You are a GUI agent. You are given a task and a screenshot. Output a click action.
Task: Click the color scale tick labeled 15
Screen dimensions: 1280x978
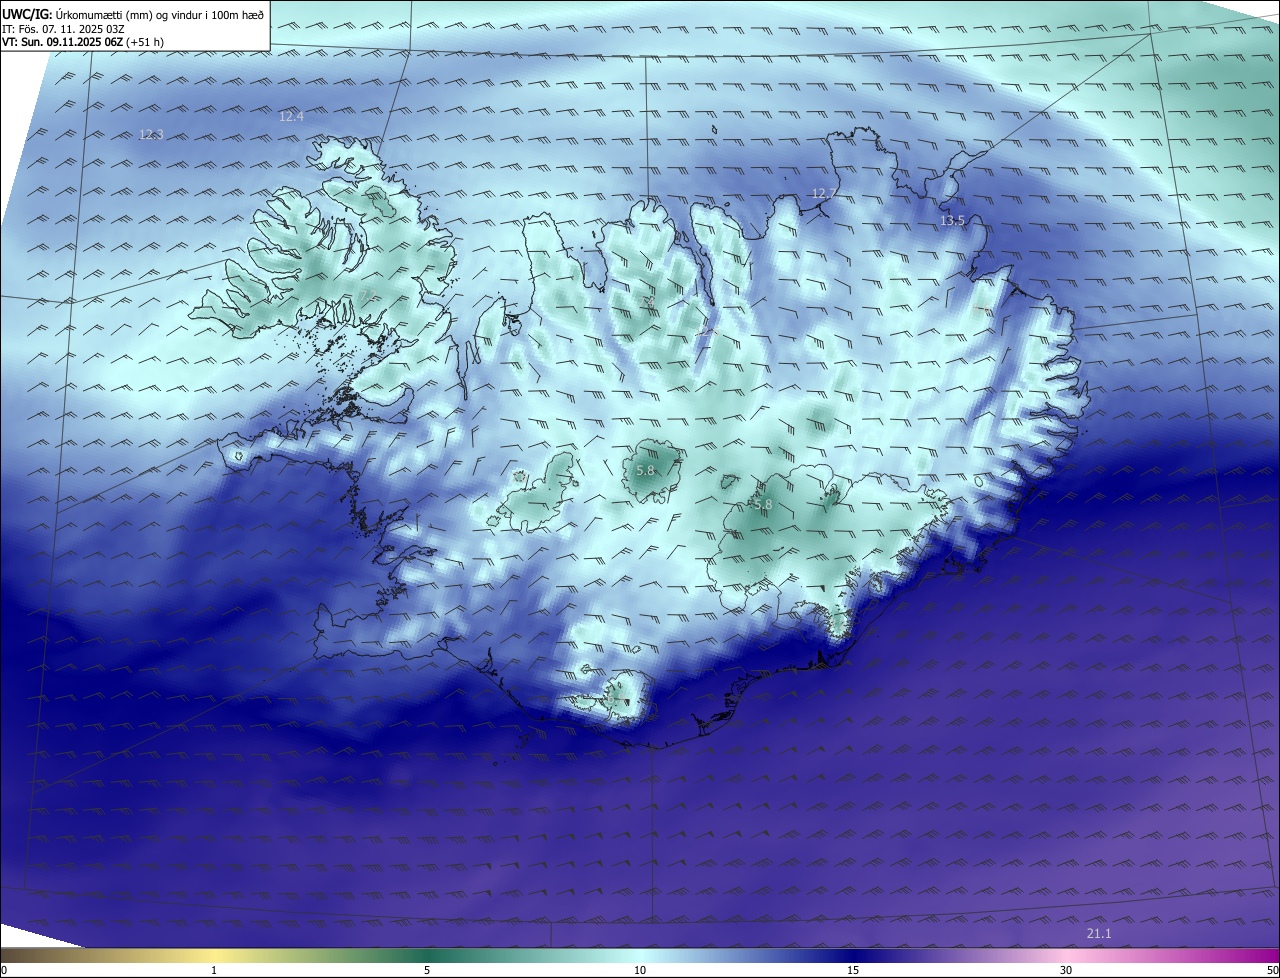(x=853, y=970)
